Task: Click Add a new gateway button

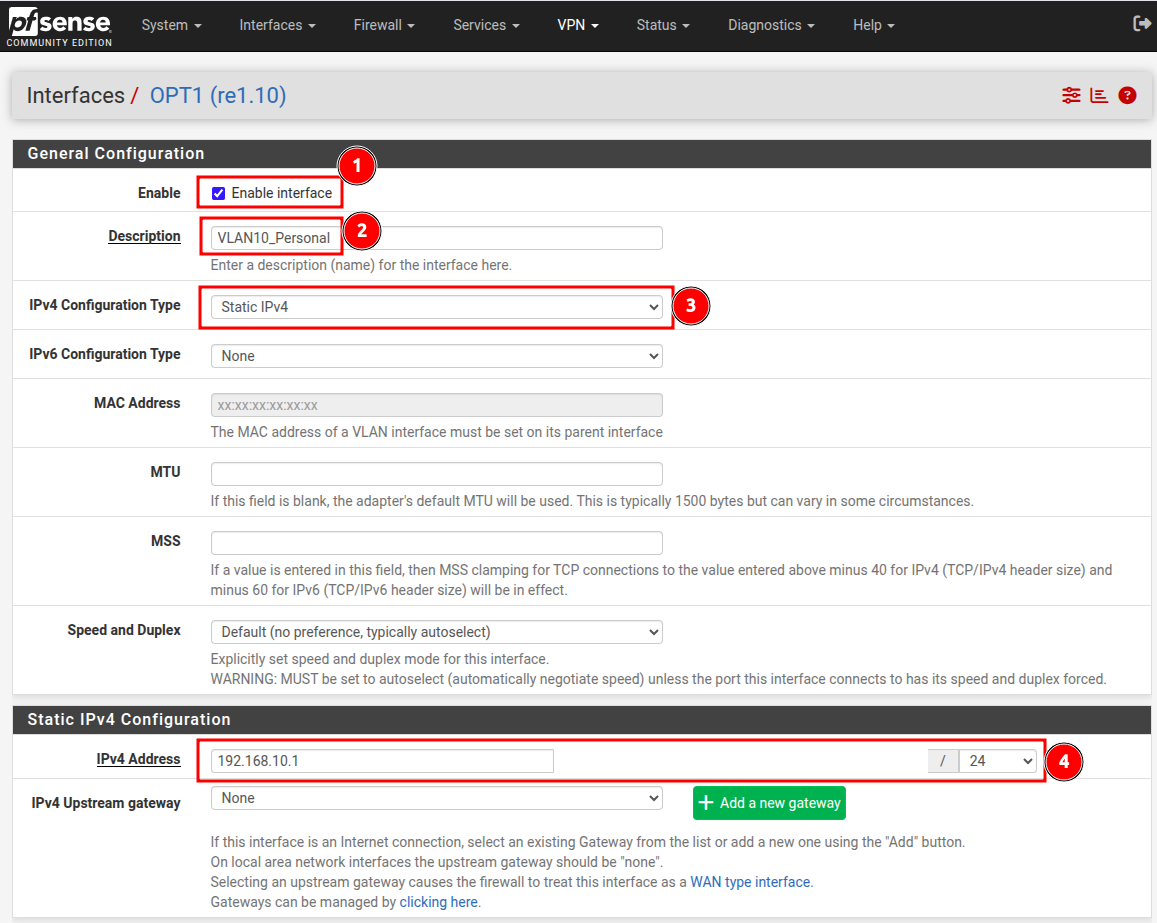Action: coord(769,803)
